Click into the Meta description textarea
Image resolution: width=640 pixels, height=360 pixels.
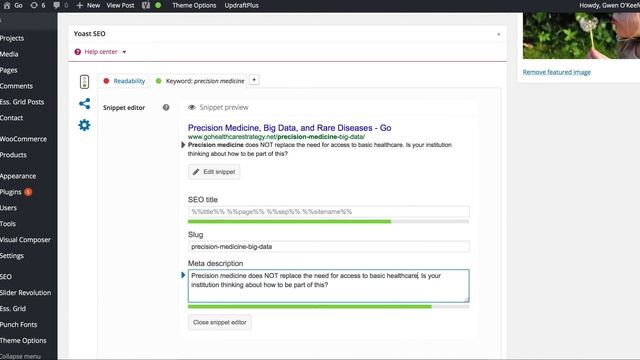point(329,286)
